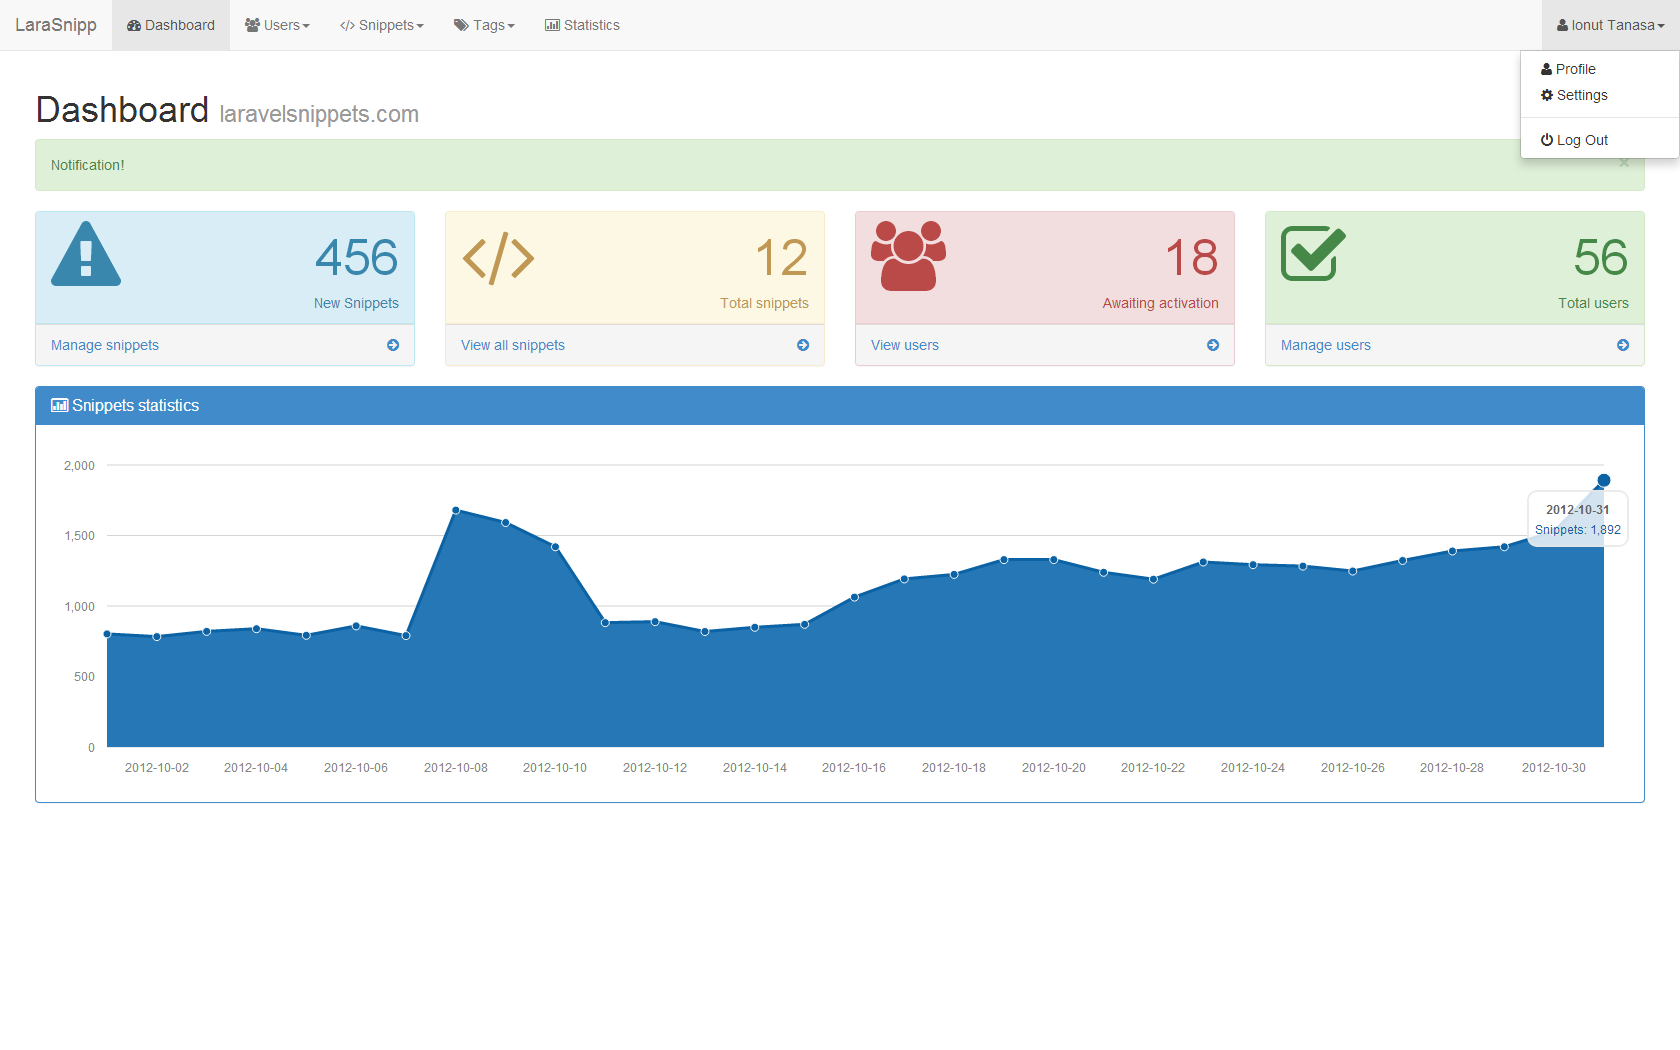The image size is (1680, 1050).
Task: Open the Statistics nav item
Action: point(582,25)
